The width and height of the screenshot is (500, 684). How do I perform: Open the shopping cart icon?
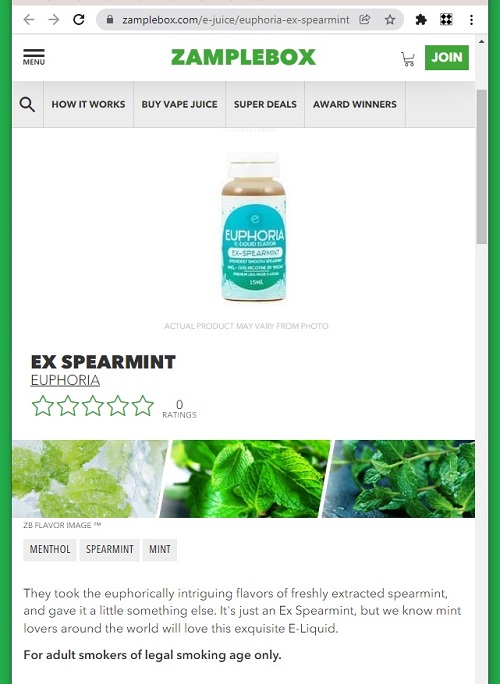(408, 59)
